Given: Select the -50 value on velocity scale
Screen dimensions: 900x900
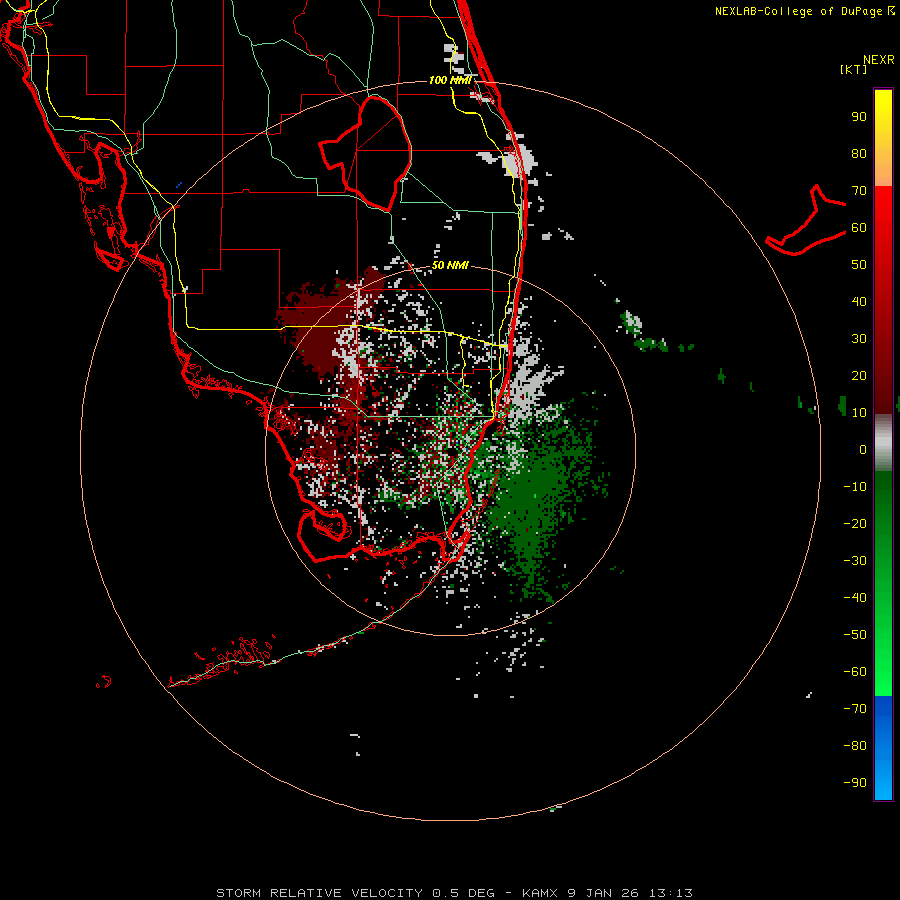Looking at the screenshot, I should click(855, 634).
